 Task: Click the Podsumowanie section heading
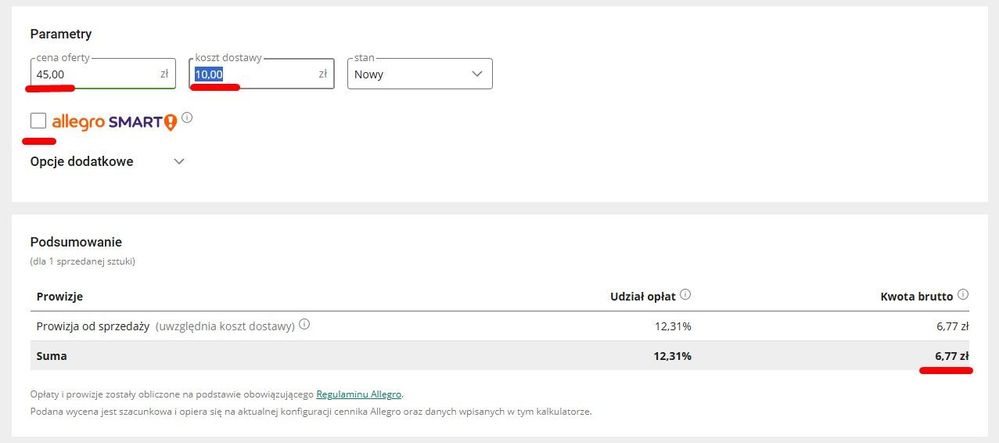76,242
